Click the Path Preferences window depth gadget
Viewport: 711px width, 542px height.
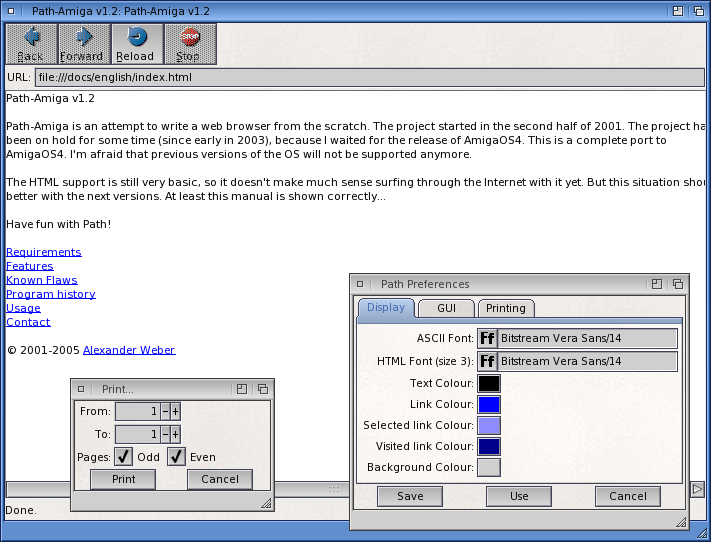coord(678,284)
